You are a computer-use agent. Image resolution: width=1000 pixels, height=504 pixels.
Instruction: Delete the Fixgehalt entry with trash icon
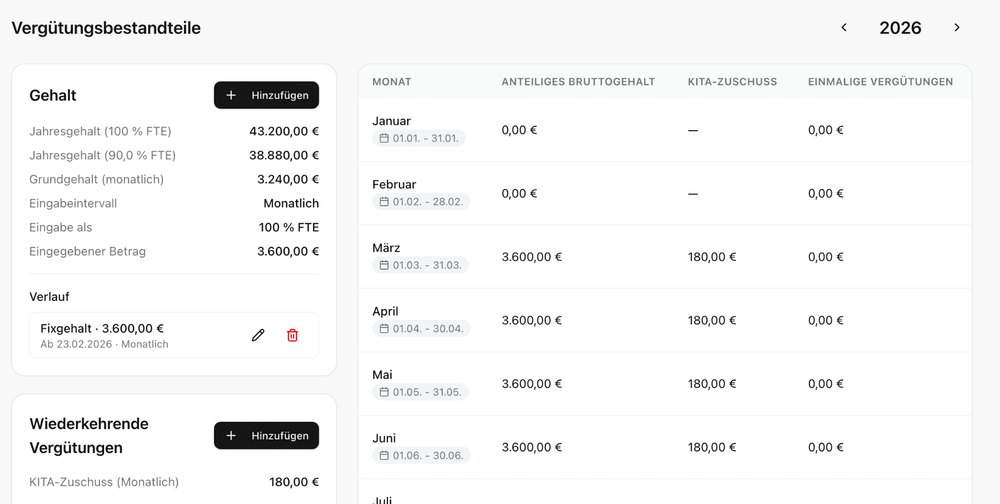[292, 335]
